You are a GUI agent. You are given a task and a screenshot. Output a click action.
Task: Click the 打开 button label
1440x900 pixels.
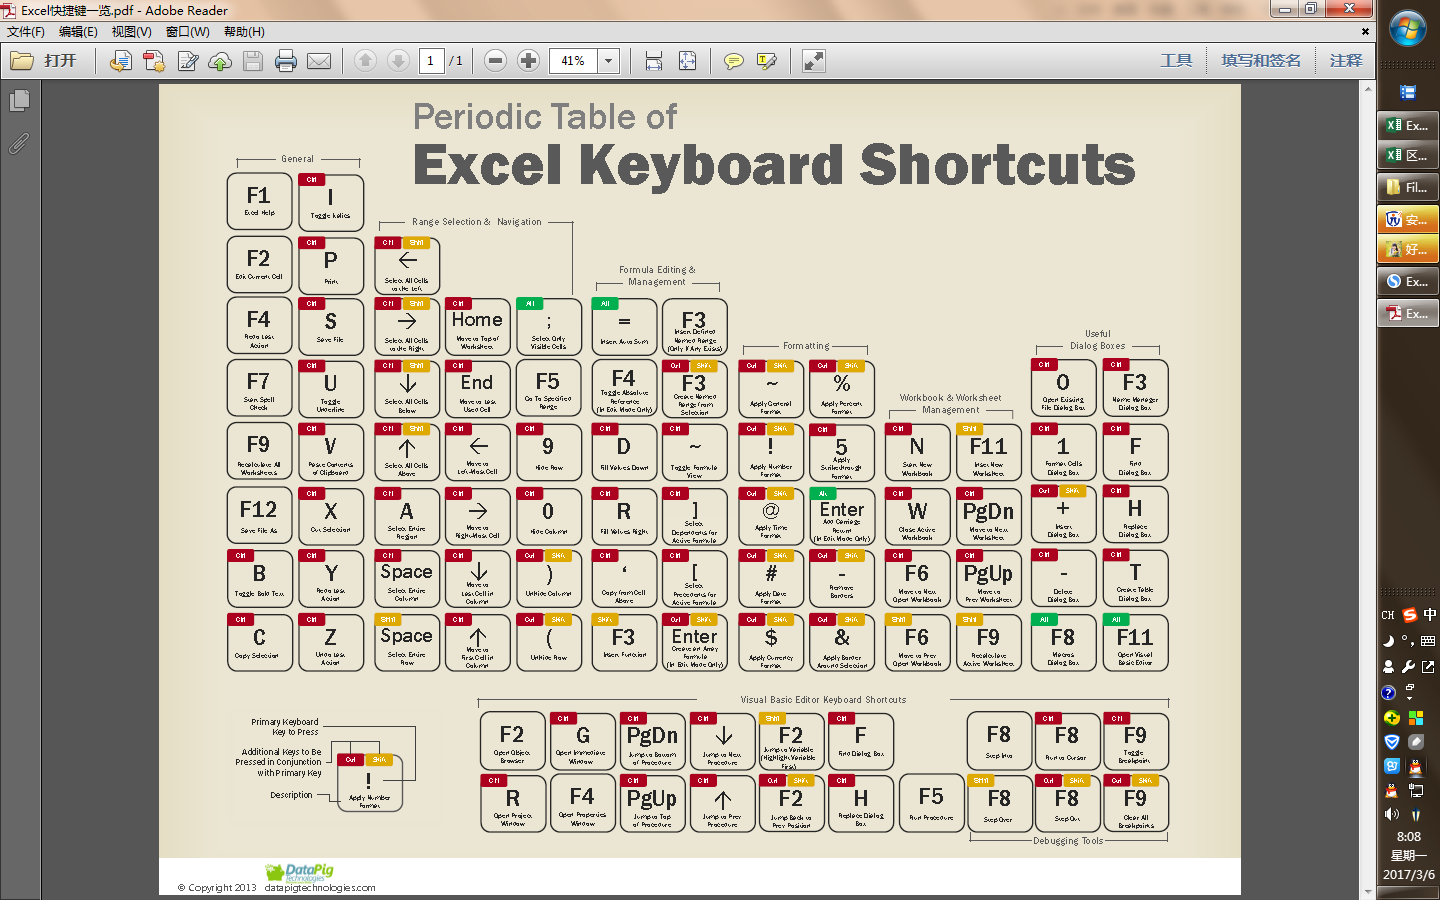pyautogui.click(x=60, y=61)
